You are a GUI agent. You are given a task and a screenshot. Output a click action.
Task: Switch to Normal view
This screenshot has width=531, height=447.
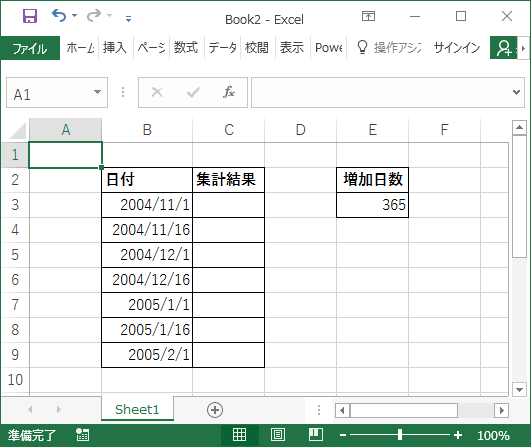(x=239, y=434)
